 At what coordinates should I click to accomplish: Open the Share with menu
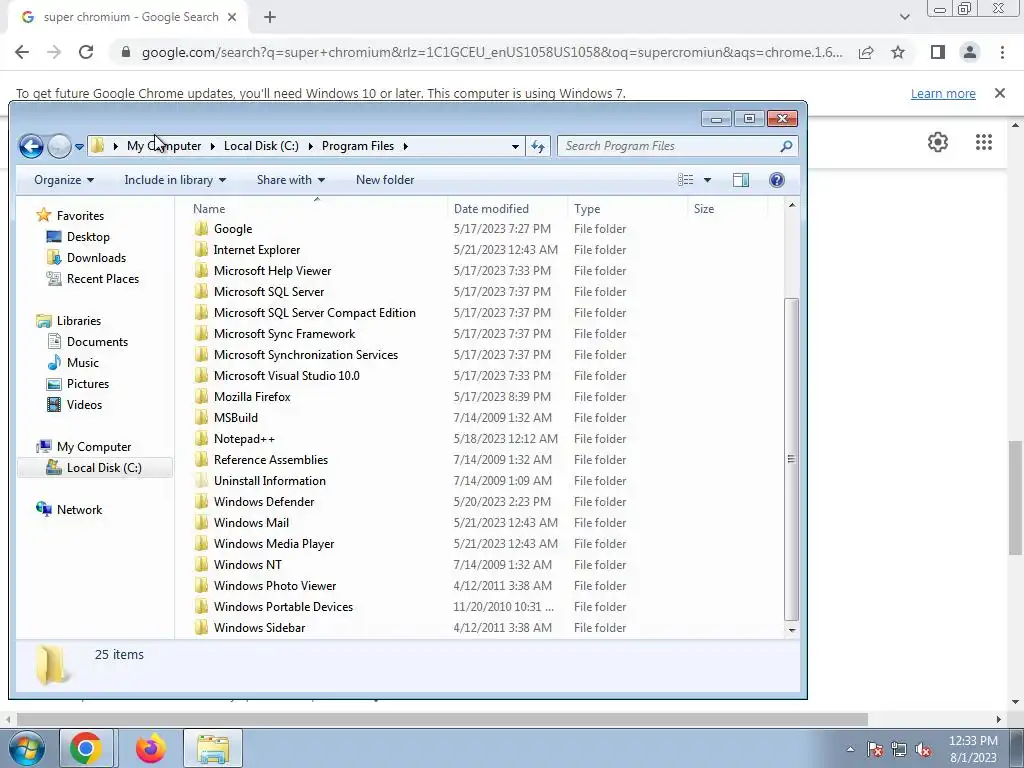pyautogui.click(x=291, y=180)
